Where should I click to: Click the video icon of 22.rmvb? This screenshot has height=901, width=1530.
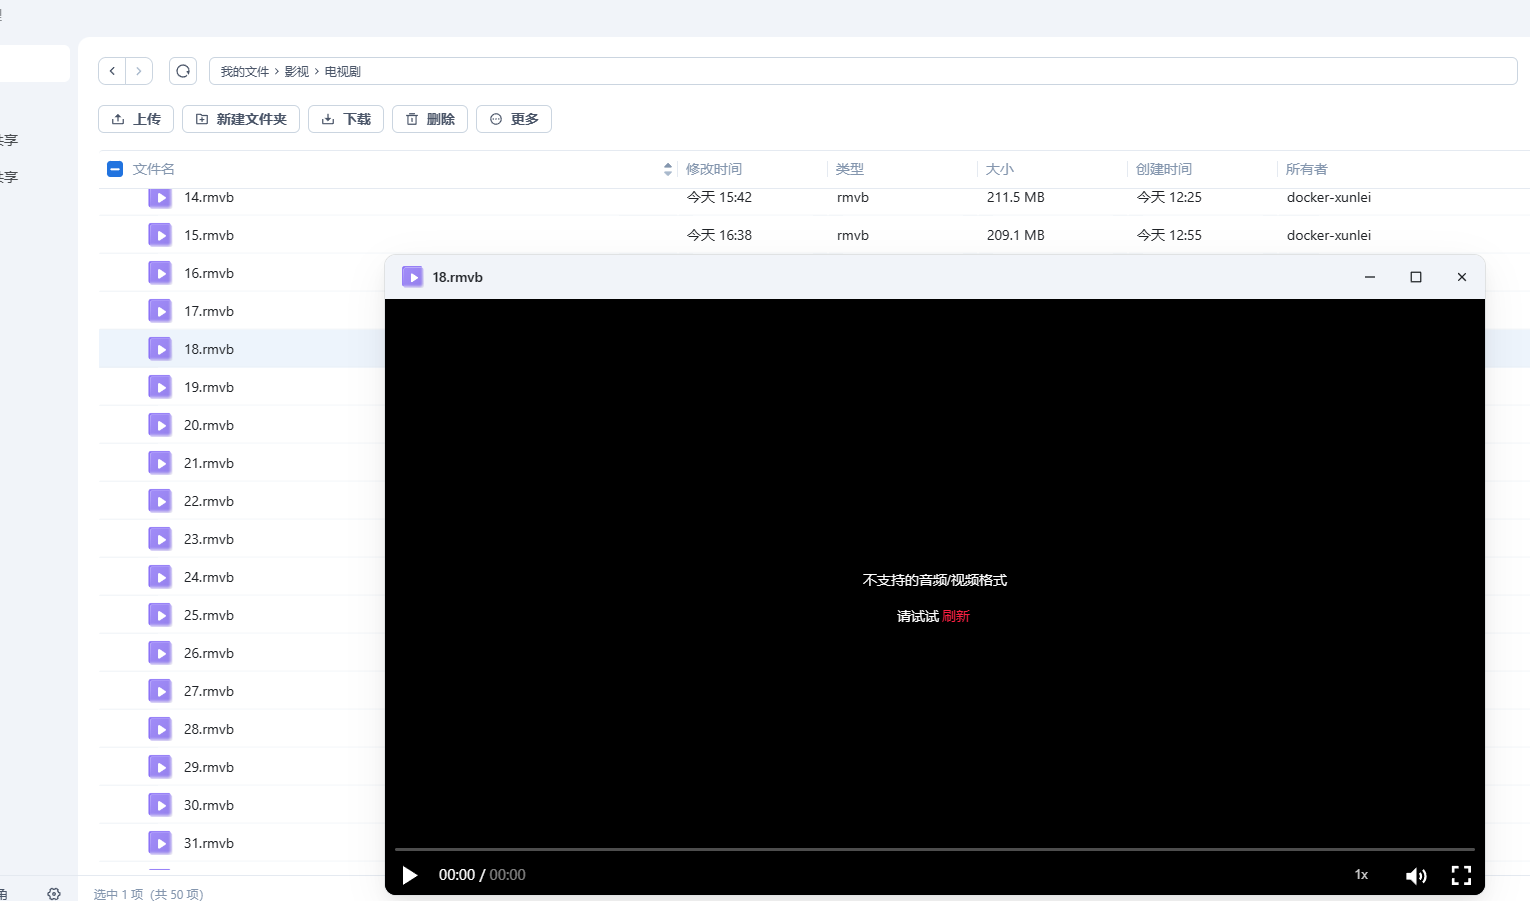[x=160, y=501]
